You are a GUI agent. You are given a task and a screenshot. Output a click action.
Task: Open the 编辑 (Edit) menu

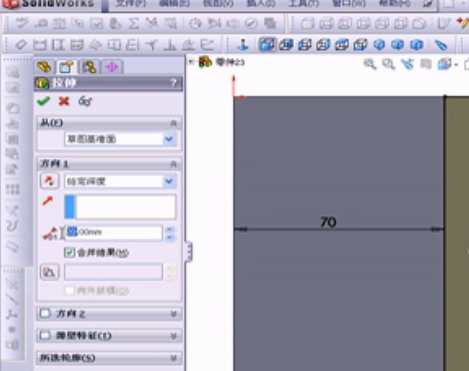[x=174, y=4]
